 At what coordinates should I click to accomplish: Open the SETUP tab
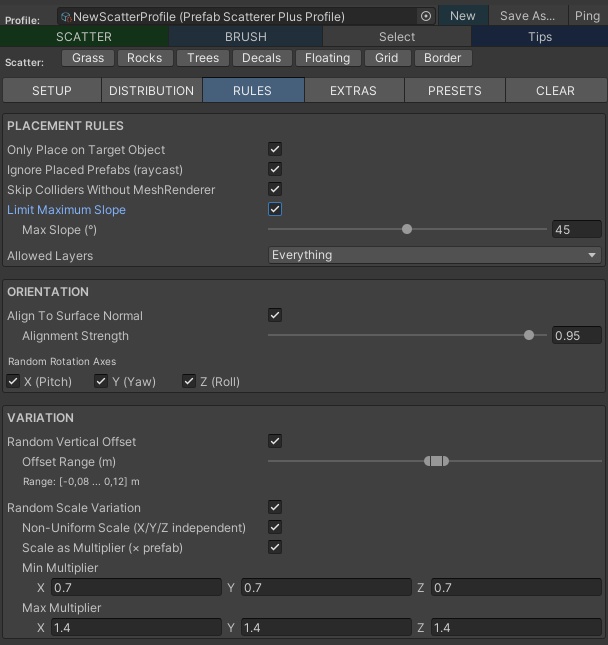pyautogui.click(x=52, y=90)
